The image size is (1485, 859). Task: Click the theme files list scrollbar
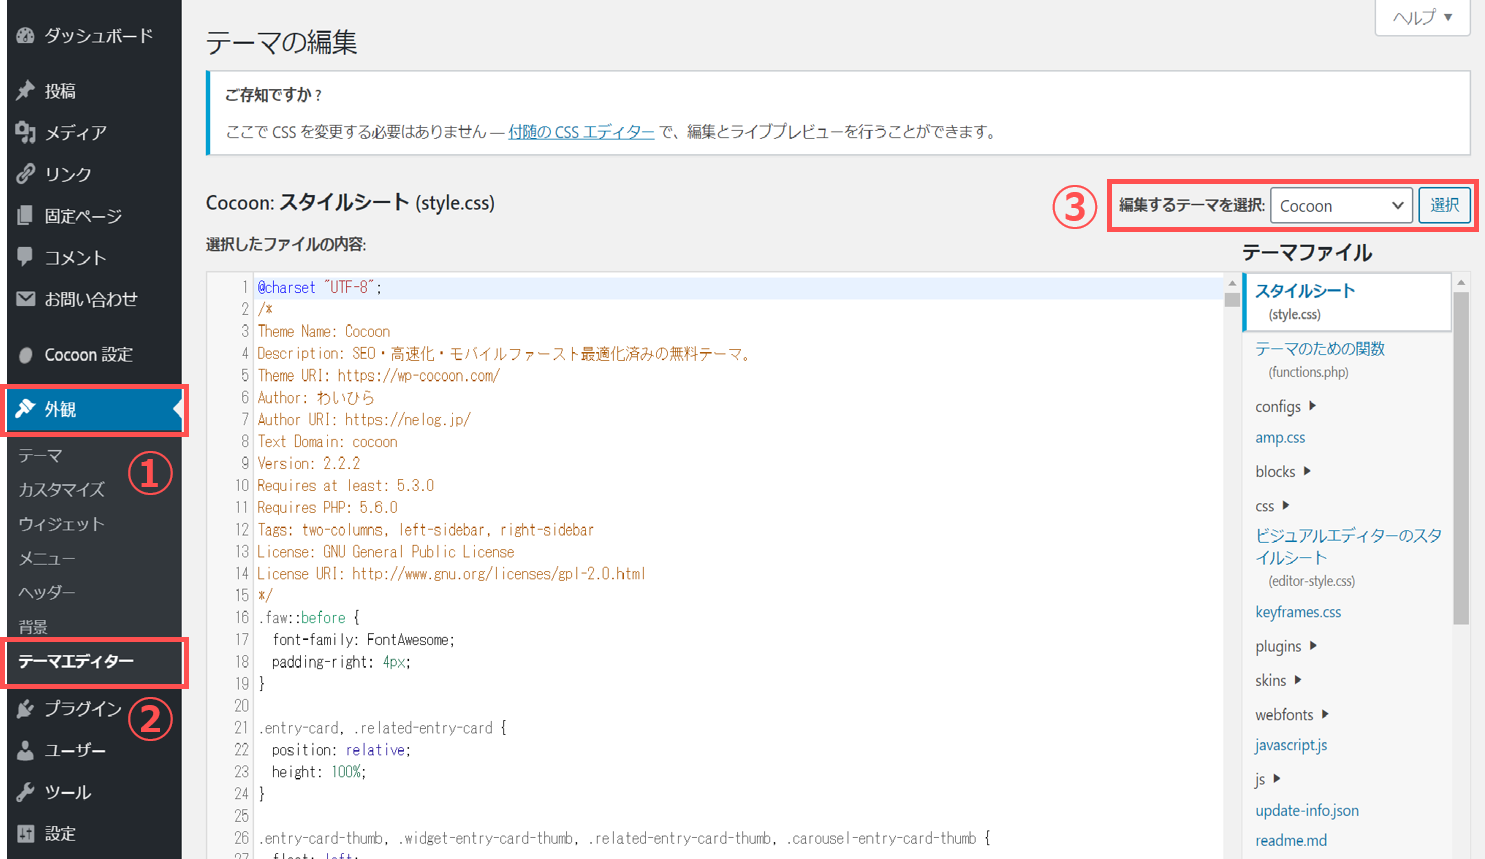pyautogui.click(x=1461, y=458)
